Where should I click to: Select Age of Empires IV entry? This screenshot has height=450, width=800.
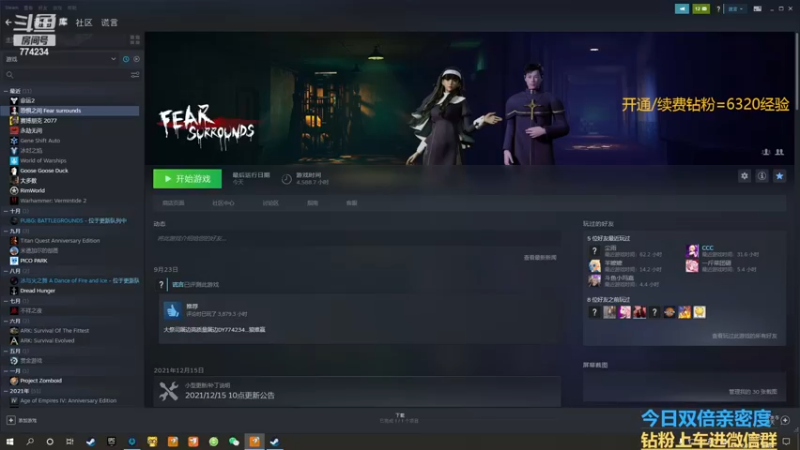click(x=70, y=401)
